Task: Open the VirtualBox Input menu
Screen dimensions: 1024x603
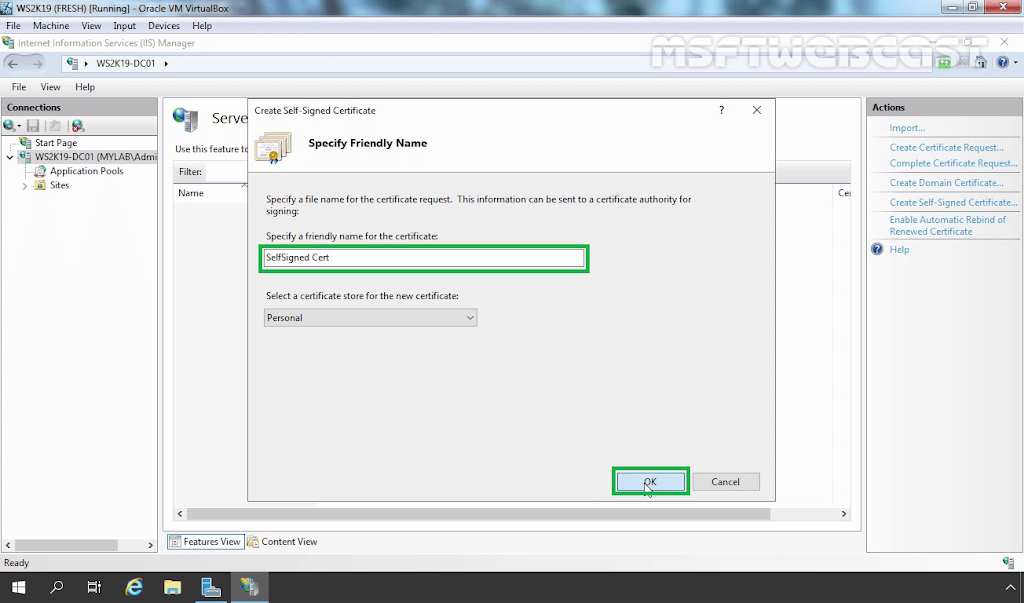Action: pyautogui.click(x=124, y=25)
